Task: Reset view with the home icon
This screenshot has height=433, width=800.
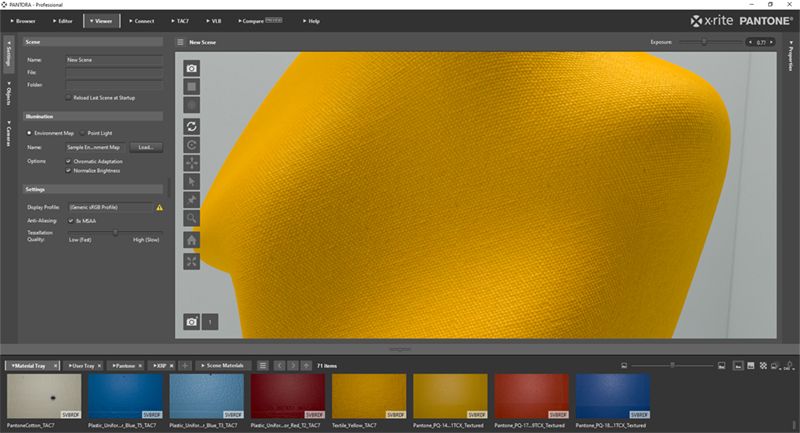Action: [x=191, y=240]
